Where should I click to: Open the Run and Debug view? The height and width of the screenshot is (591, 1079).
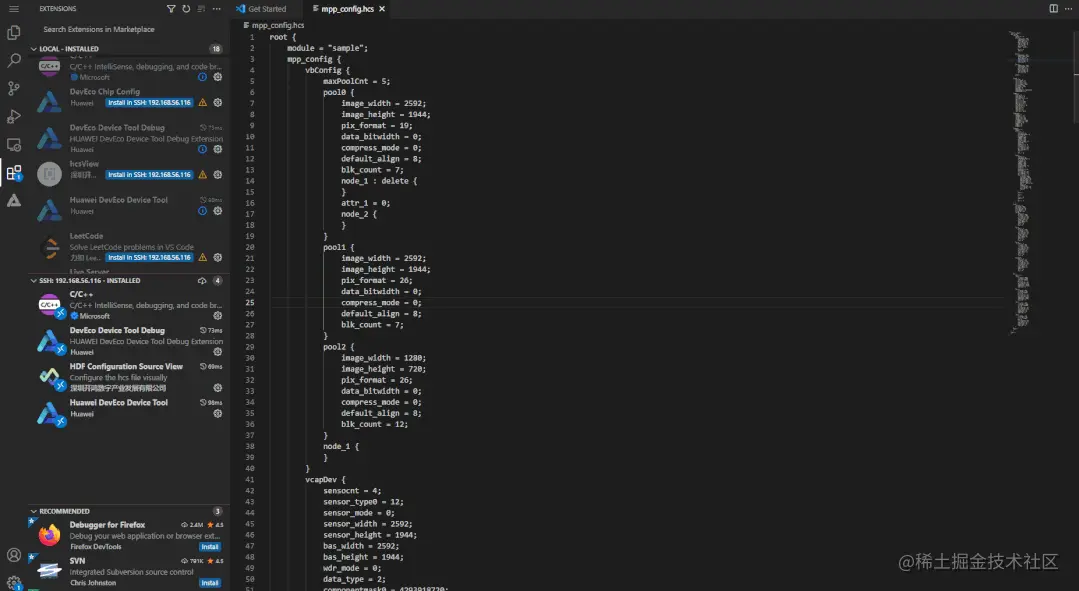(x=14, y=116)
